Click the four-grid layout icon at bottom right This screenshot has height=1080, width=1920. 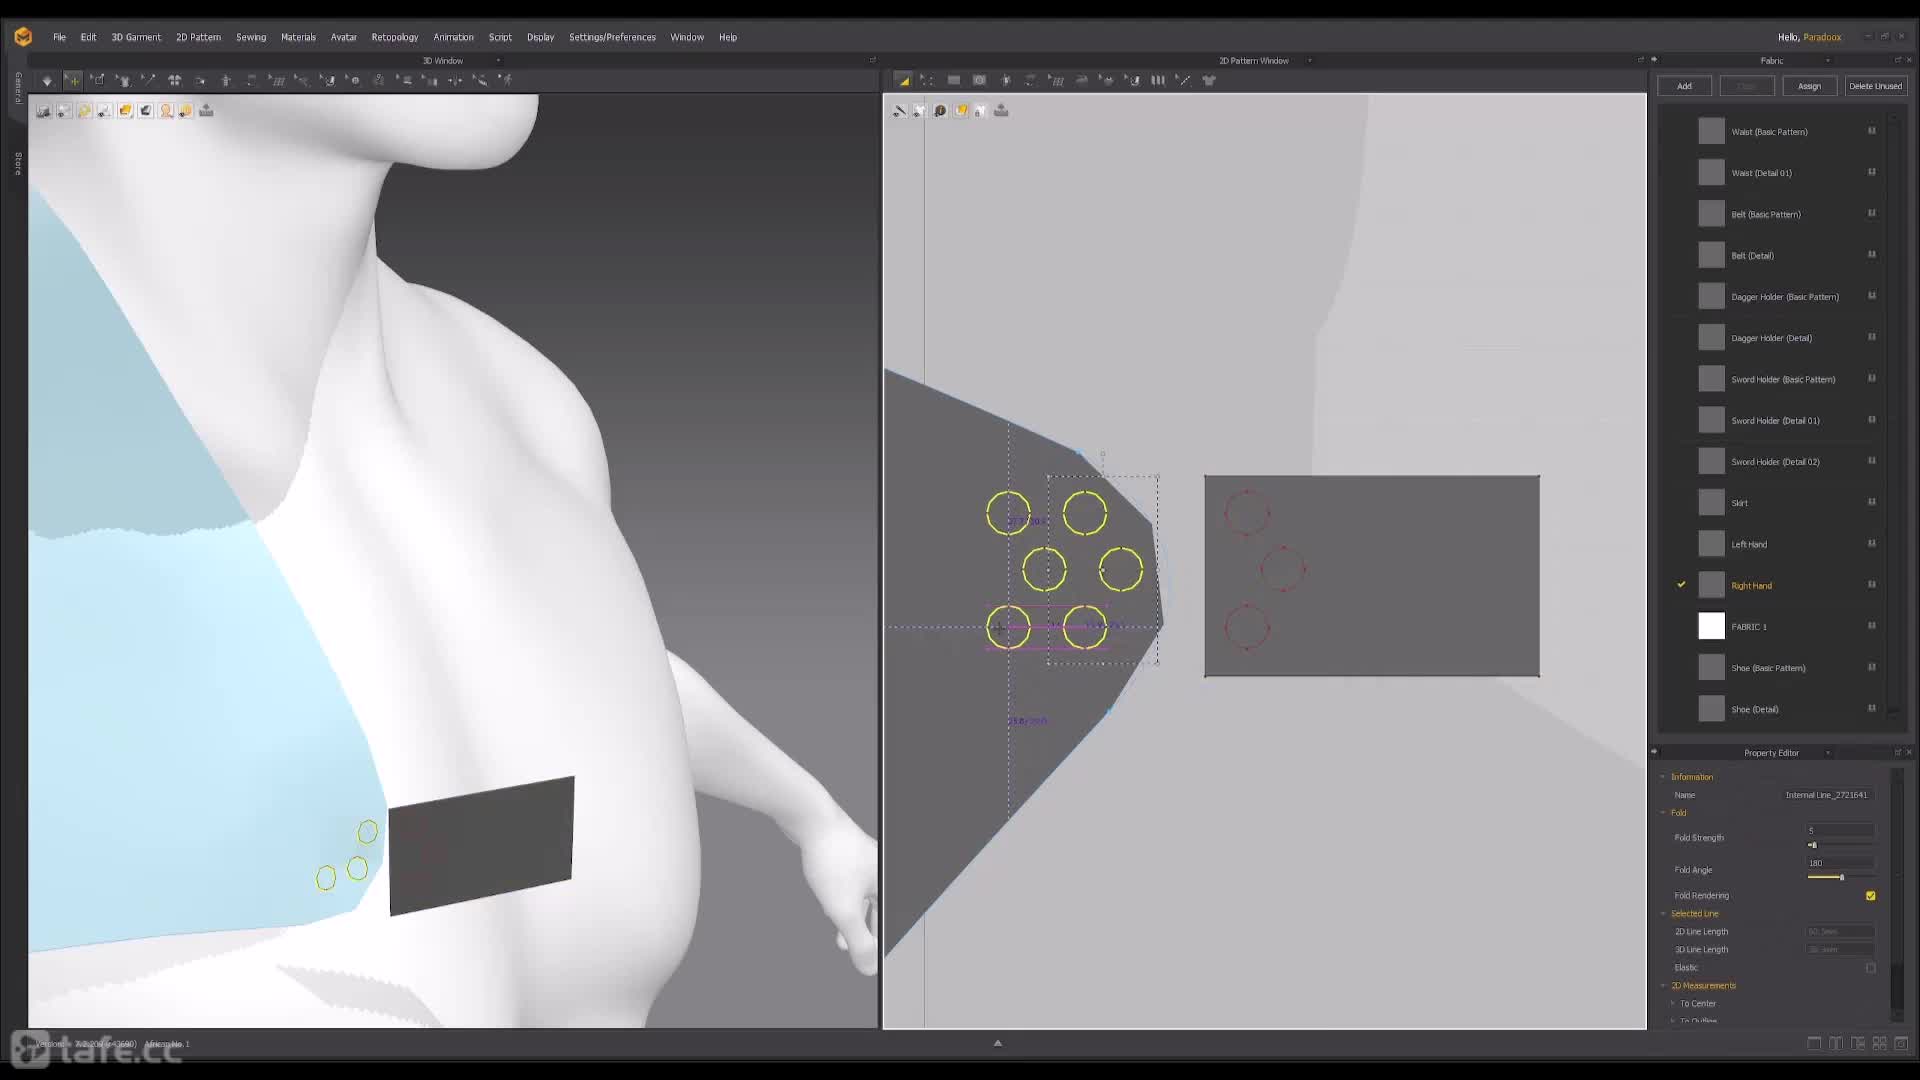tap(1879, 1043)
